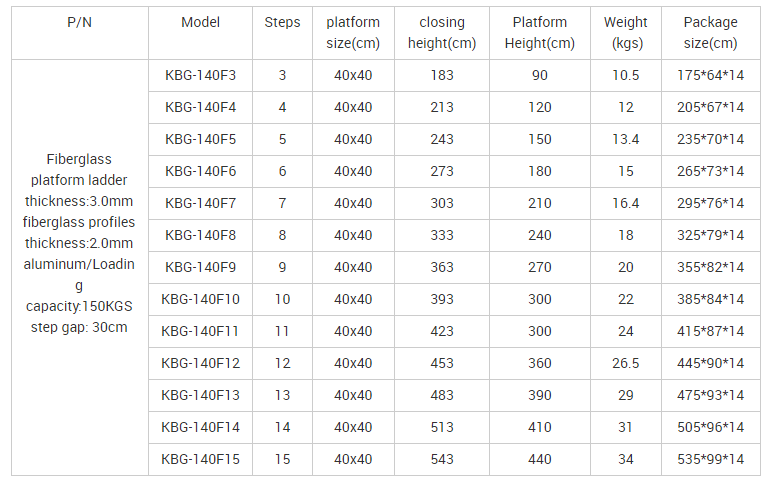This screenshot has height=483, width=775.
Task: Click weight value 26.5 cell
Action: coord(626,363)
